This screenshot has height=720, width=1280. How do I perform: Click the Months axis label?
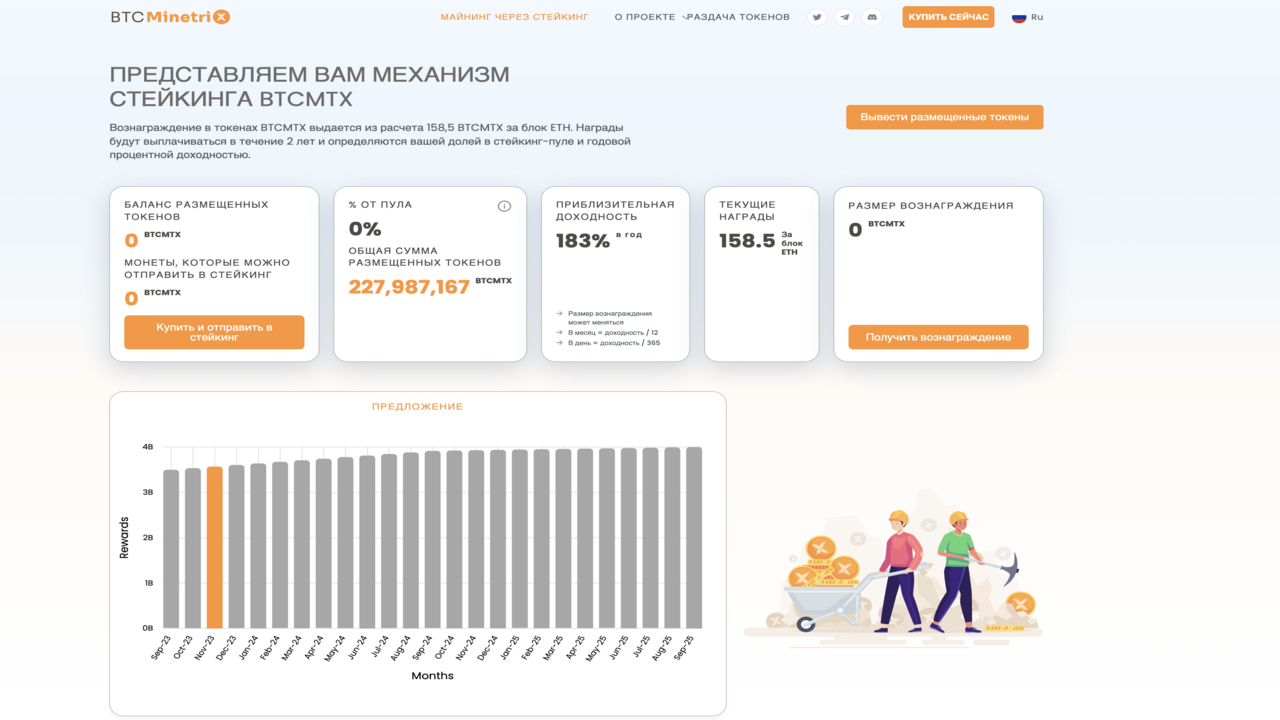(x=432, y=676)
